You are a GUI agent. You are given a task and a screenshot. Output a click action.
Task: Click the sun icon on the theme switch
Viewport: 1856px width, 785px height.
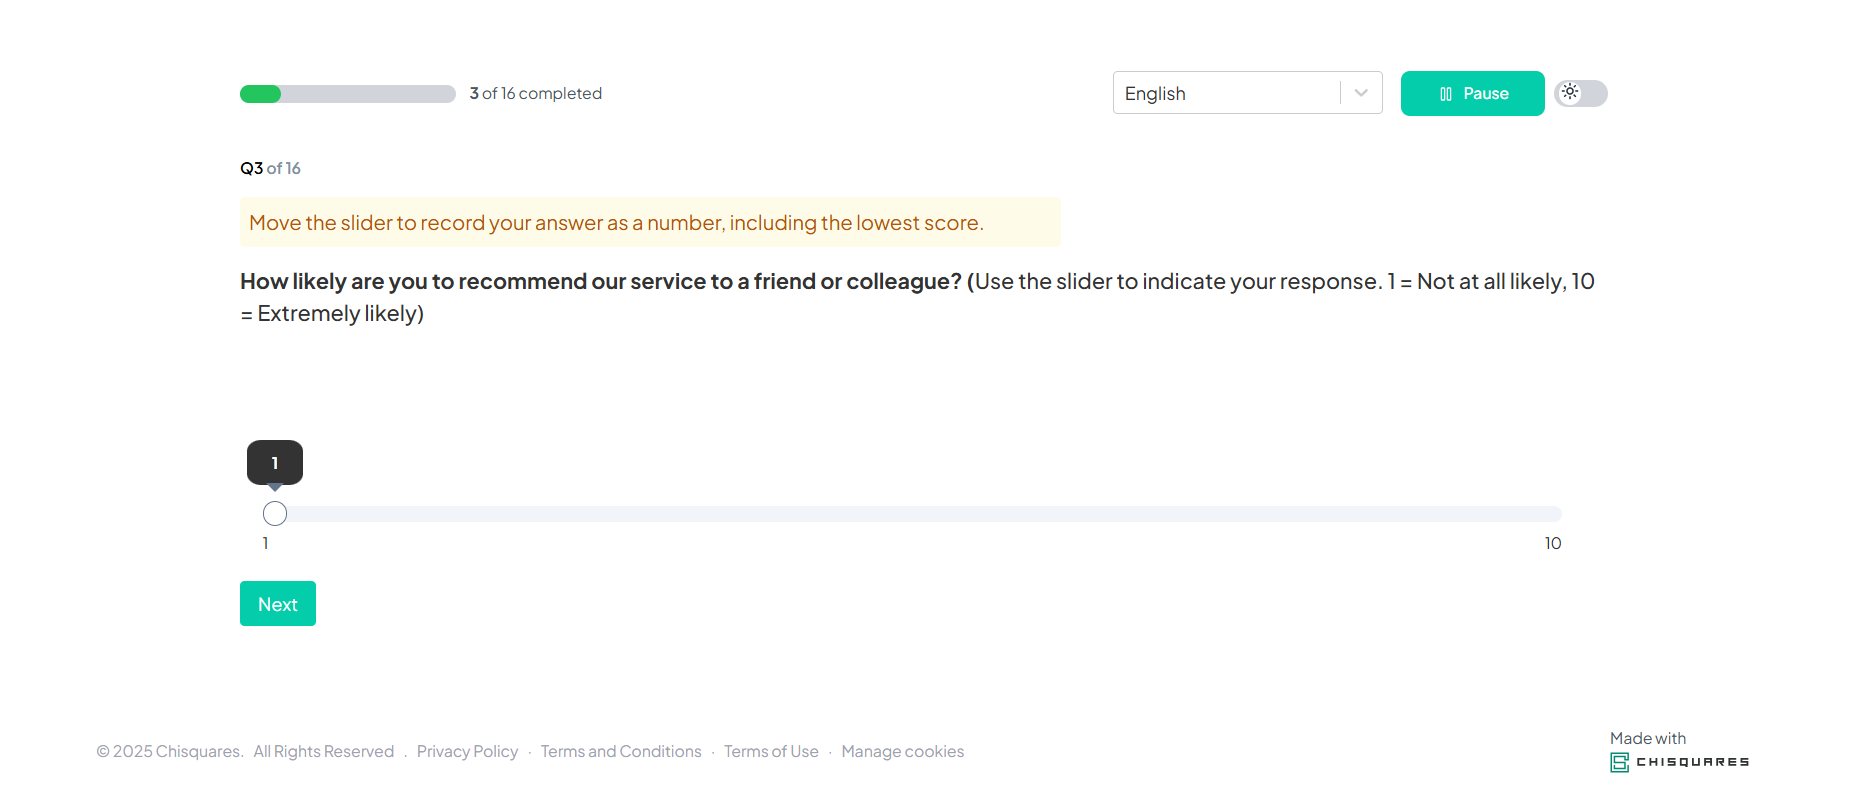click(x=1570, y=92)
